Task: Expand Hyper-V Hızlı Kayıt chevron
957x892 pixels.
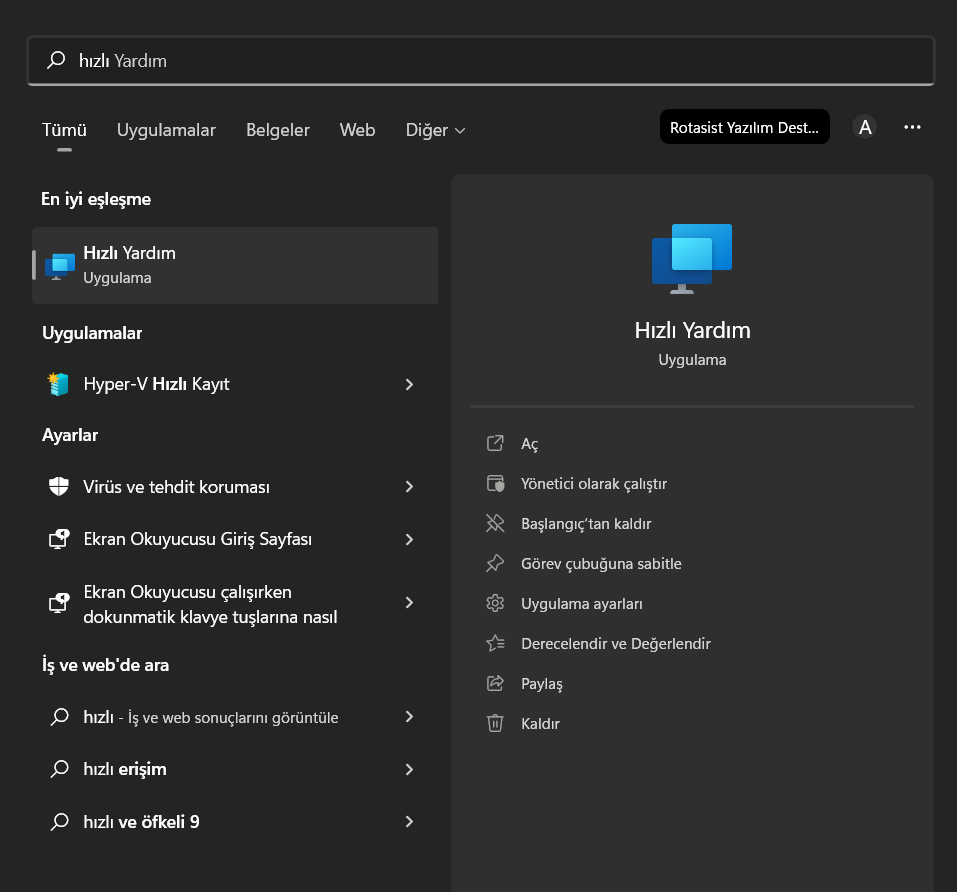Action: coord(410,384)
